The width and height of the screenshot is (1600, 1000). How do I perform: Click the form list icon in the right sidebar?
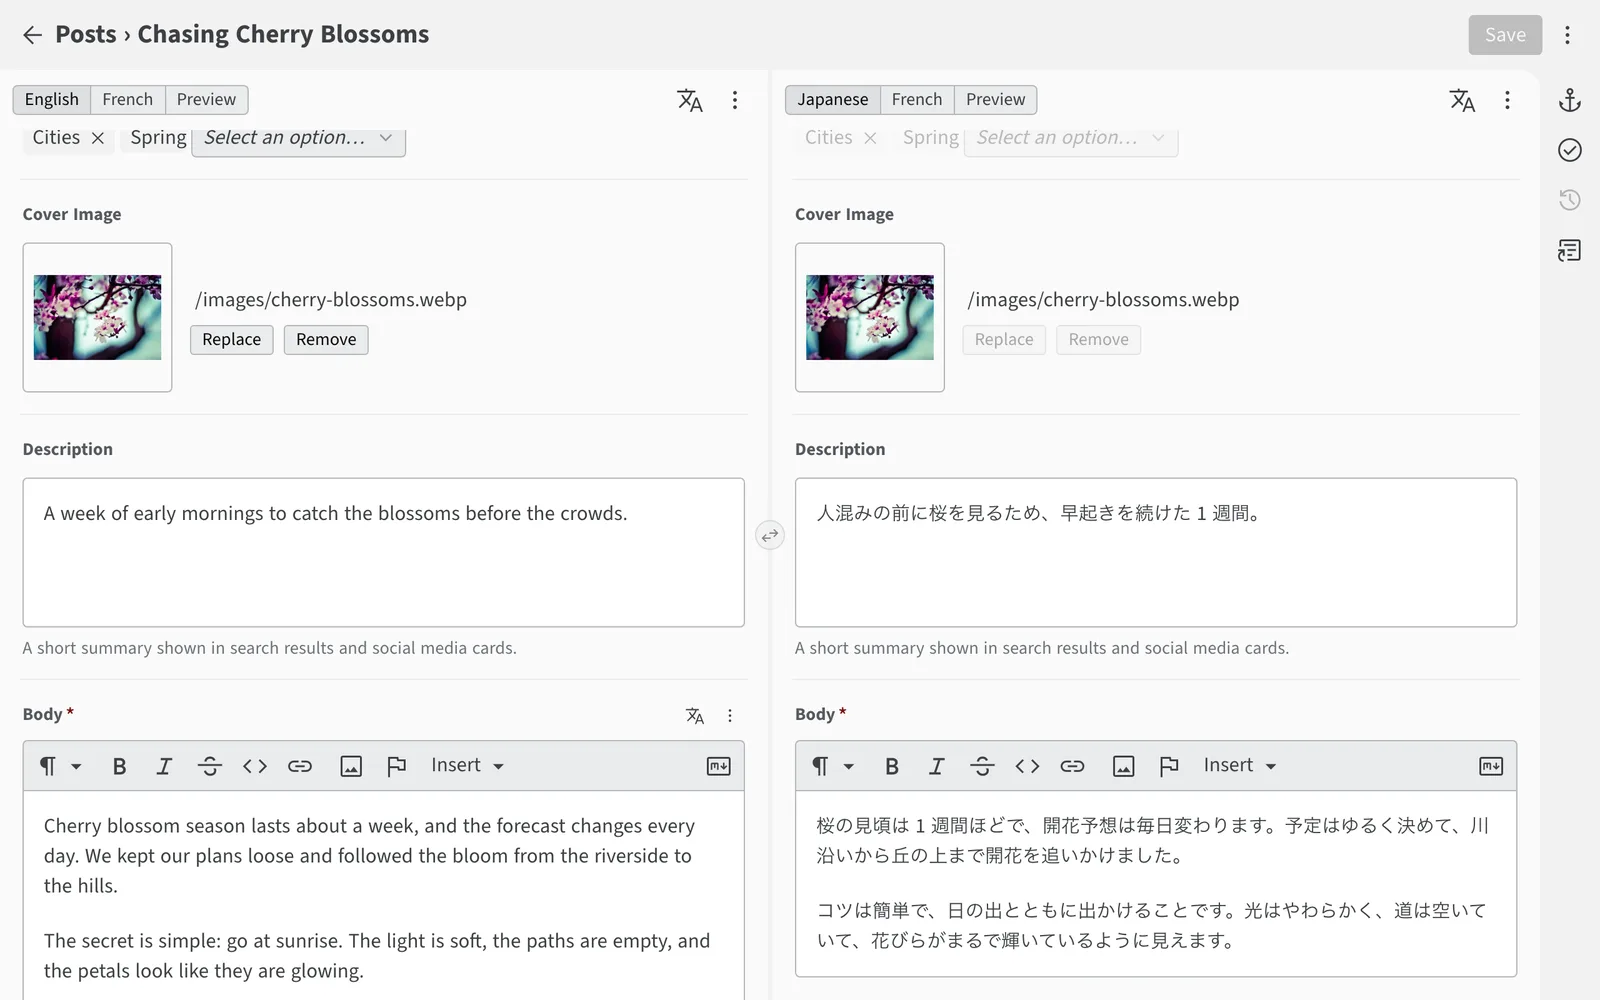click(x=1570, y=250)
